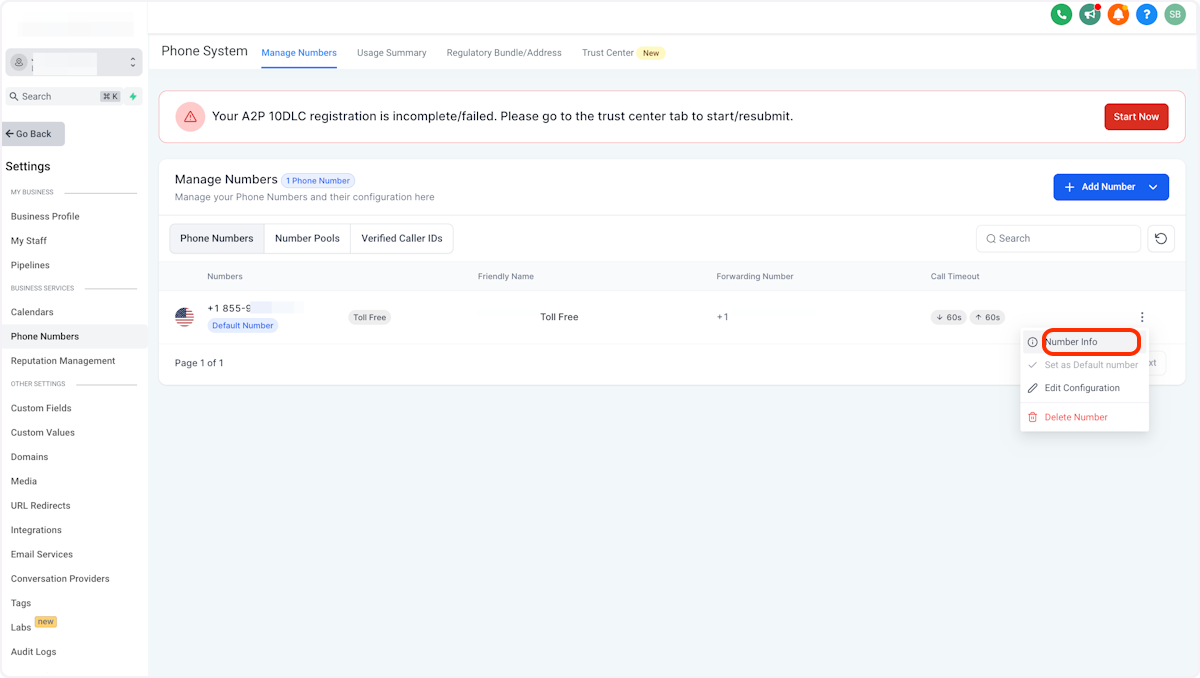This screenshot has height=678, width=1200.
Task: Click the green lightning quick actions icon
Action: [133, 97]
